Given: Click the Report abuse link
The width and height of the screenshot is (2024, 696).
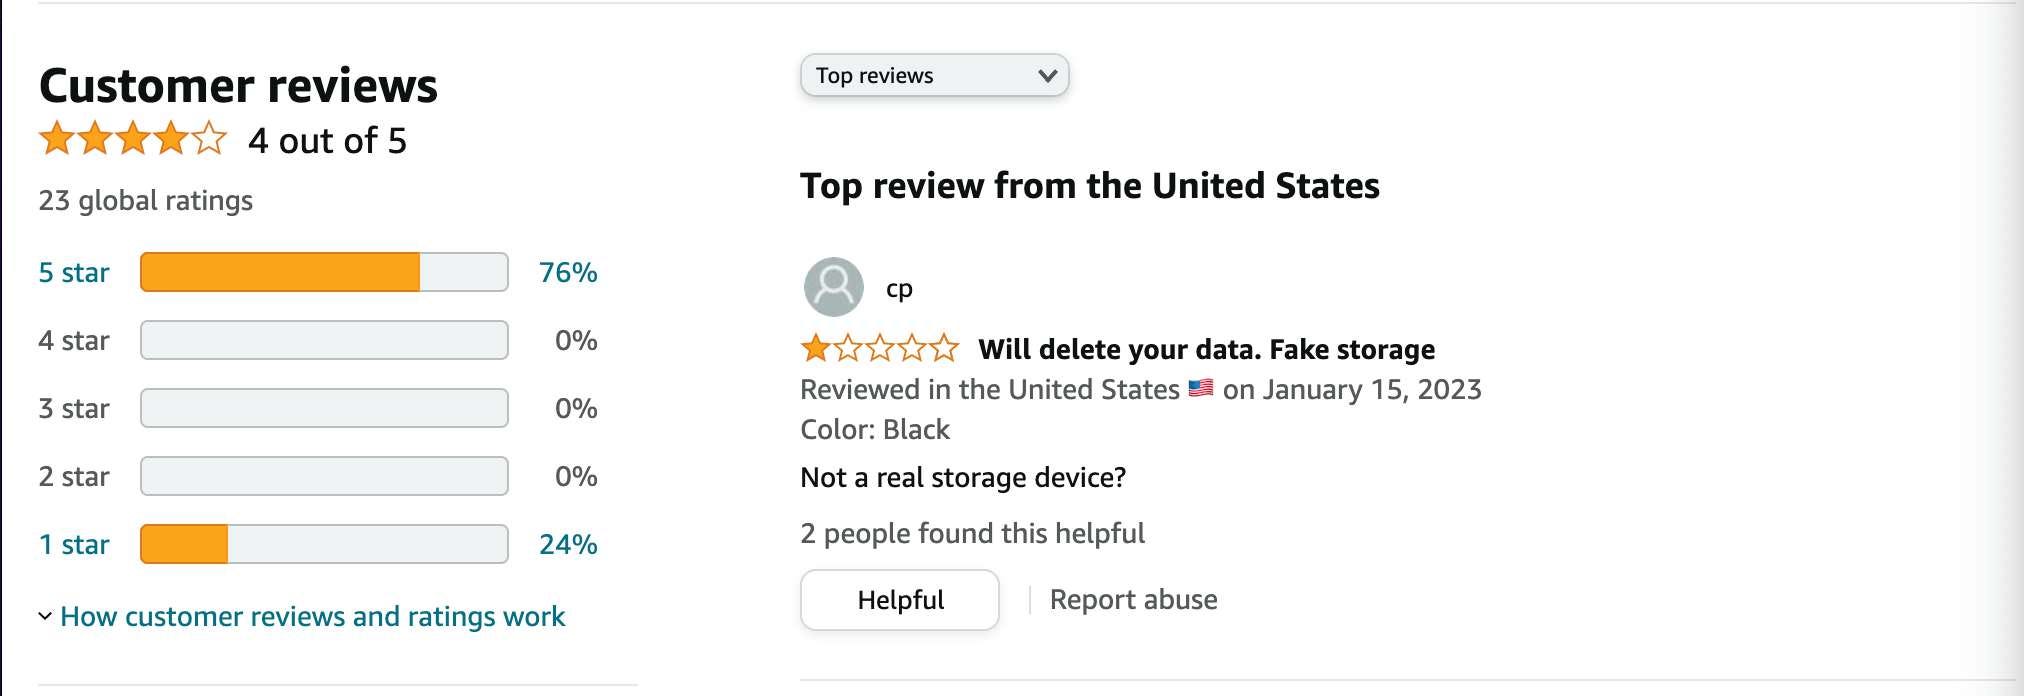Looking at the screenshot, I should tap(1133, 599).
